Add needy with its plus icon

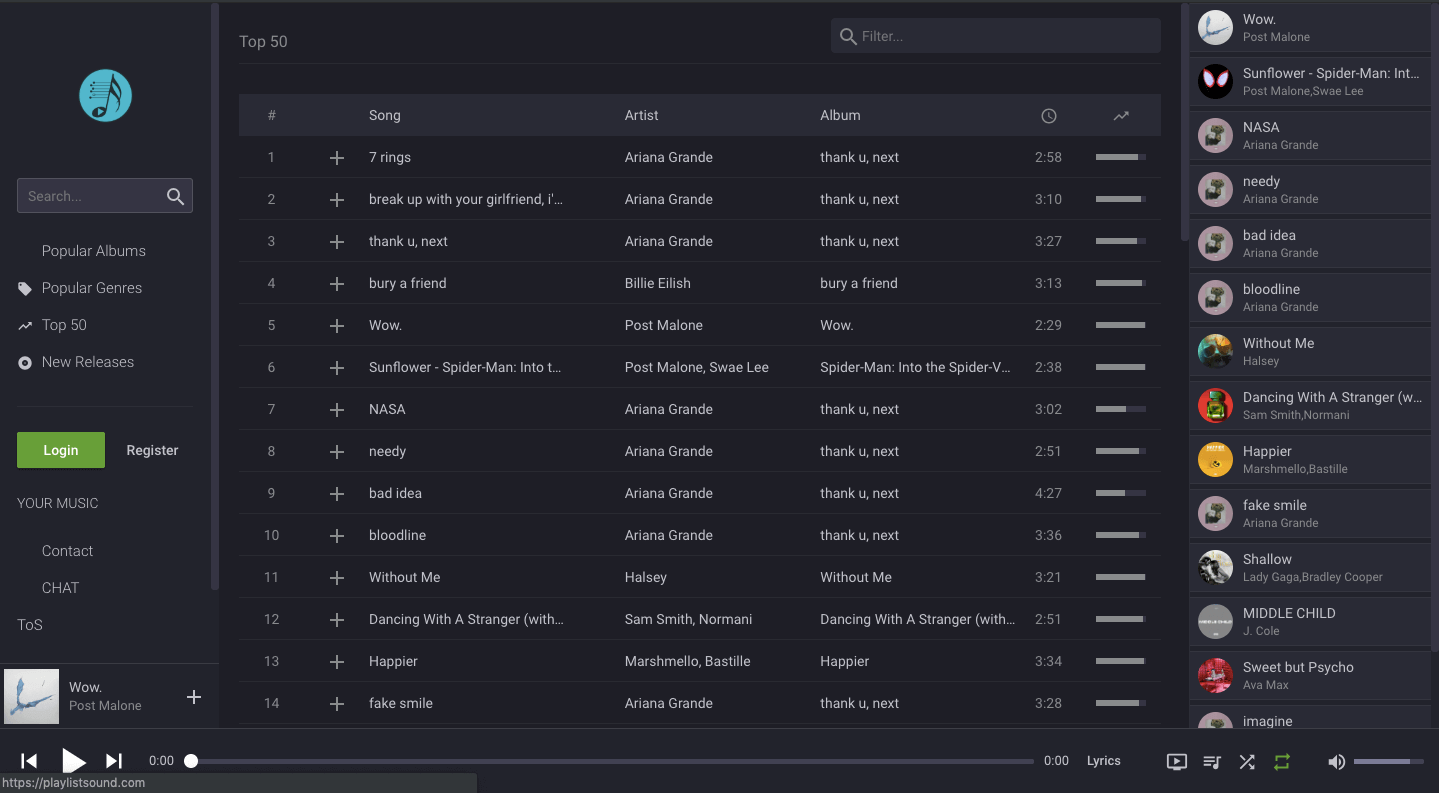[x=337, y=452]
